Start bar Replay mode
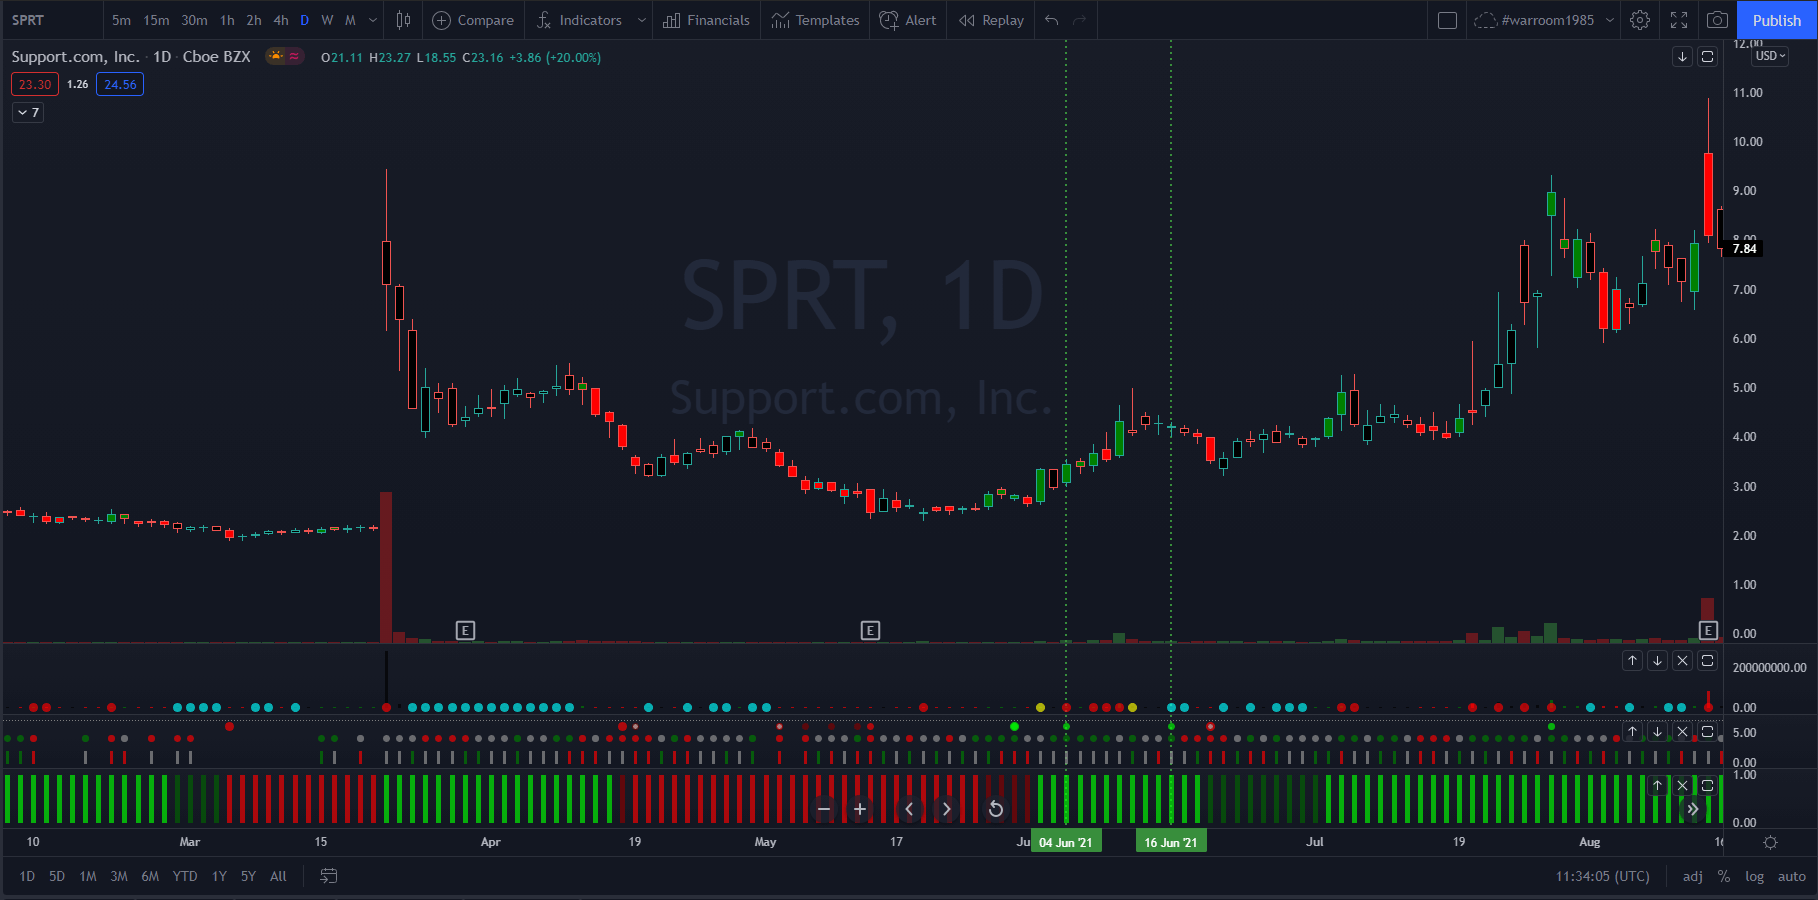This screenshot has width=1818, height=900. coord(991,20)
